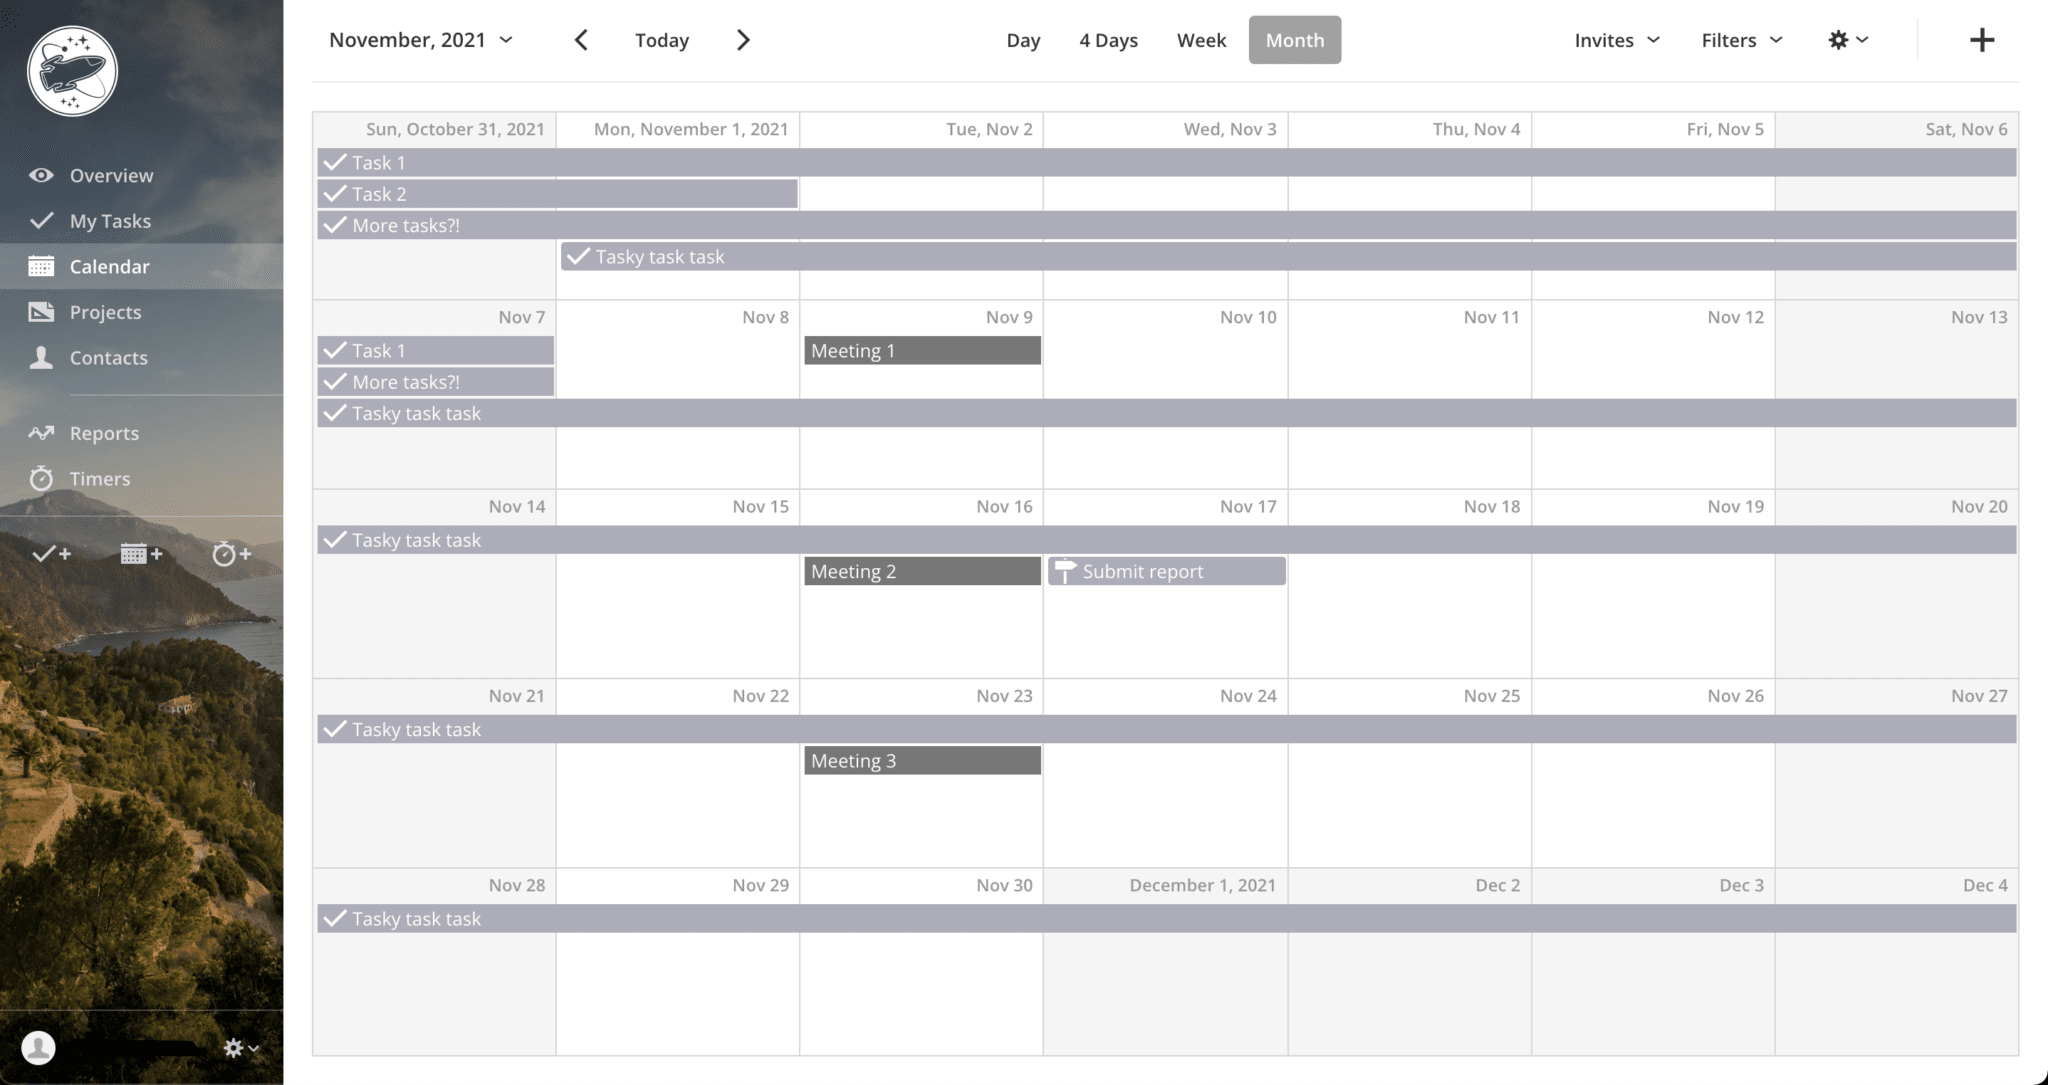Click the plus button to add entry

(1982, 40)
